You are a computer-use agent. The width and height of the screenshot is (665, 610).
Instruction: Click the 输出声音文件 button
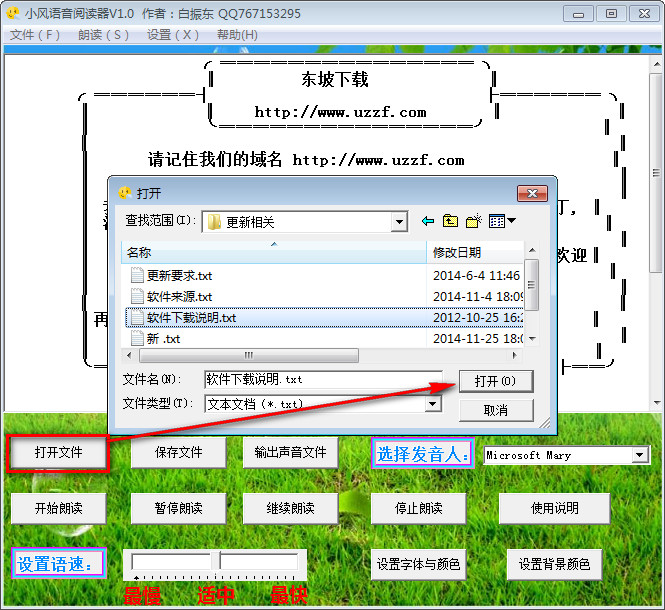coord(291,452)
